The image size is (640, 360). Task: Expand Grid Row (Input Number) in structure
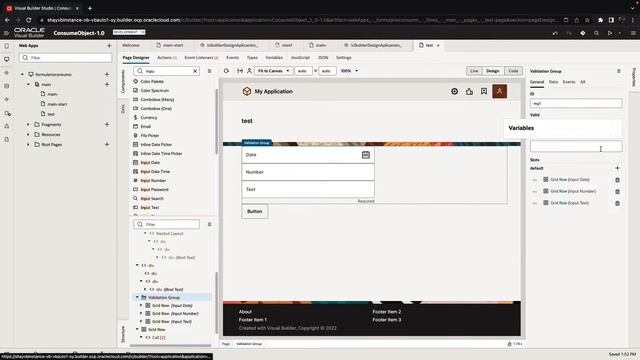click(x=141, y=313)
